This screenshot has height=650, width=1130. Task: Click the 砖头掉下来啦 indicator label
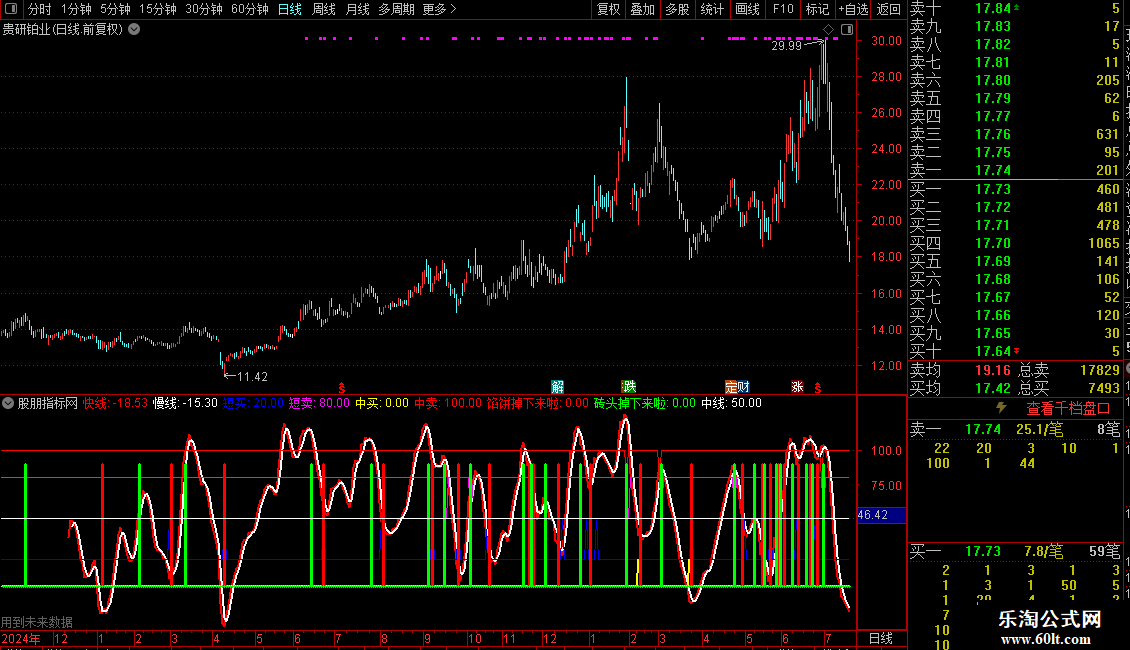coord(645,403)
